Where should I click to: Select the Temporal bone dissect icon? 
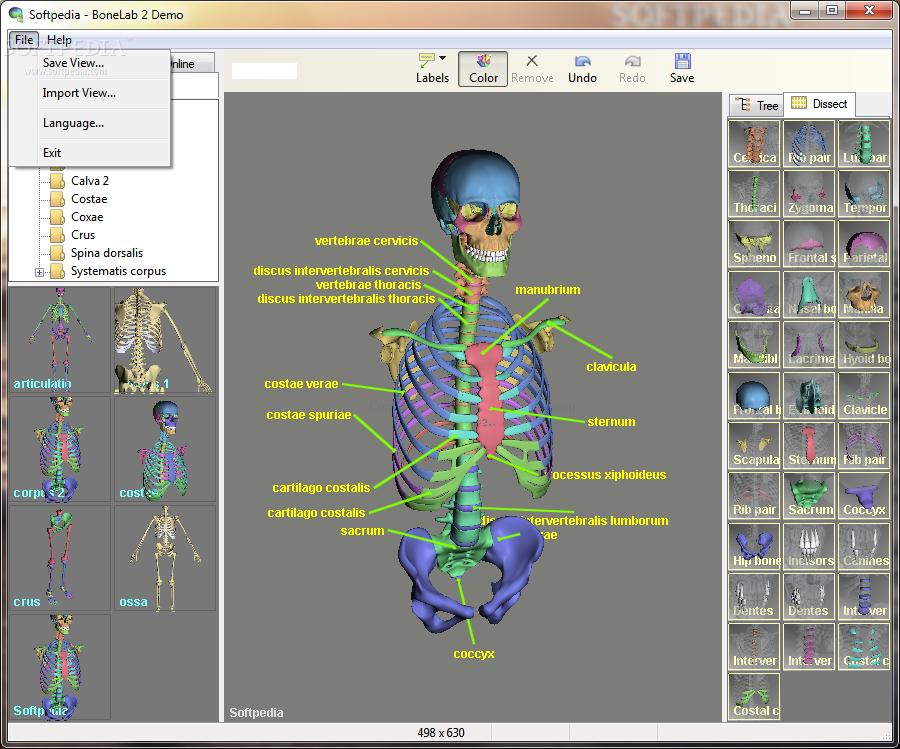tap(864, 193)
